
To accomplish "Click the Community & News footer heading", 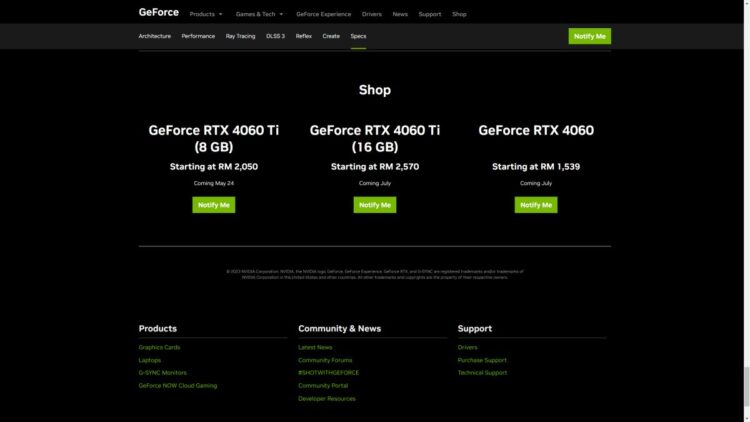I will 340,329.
